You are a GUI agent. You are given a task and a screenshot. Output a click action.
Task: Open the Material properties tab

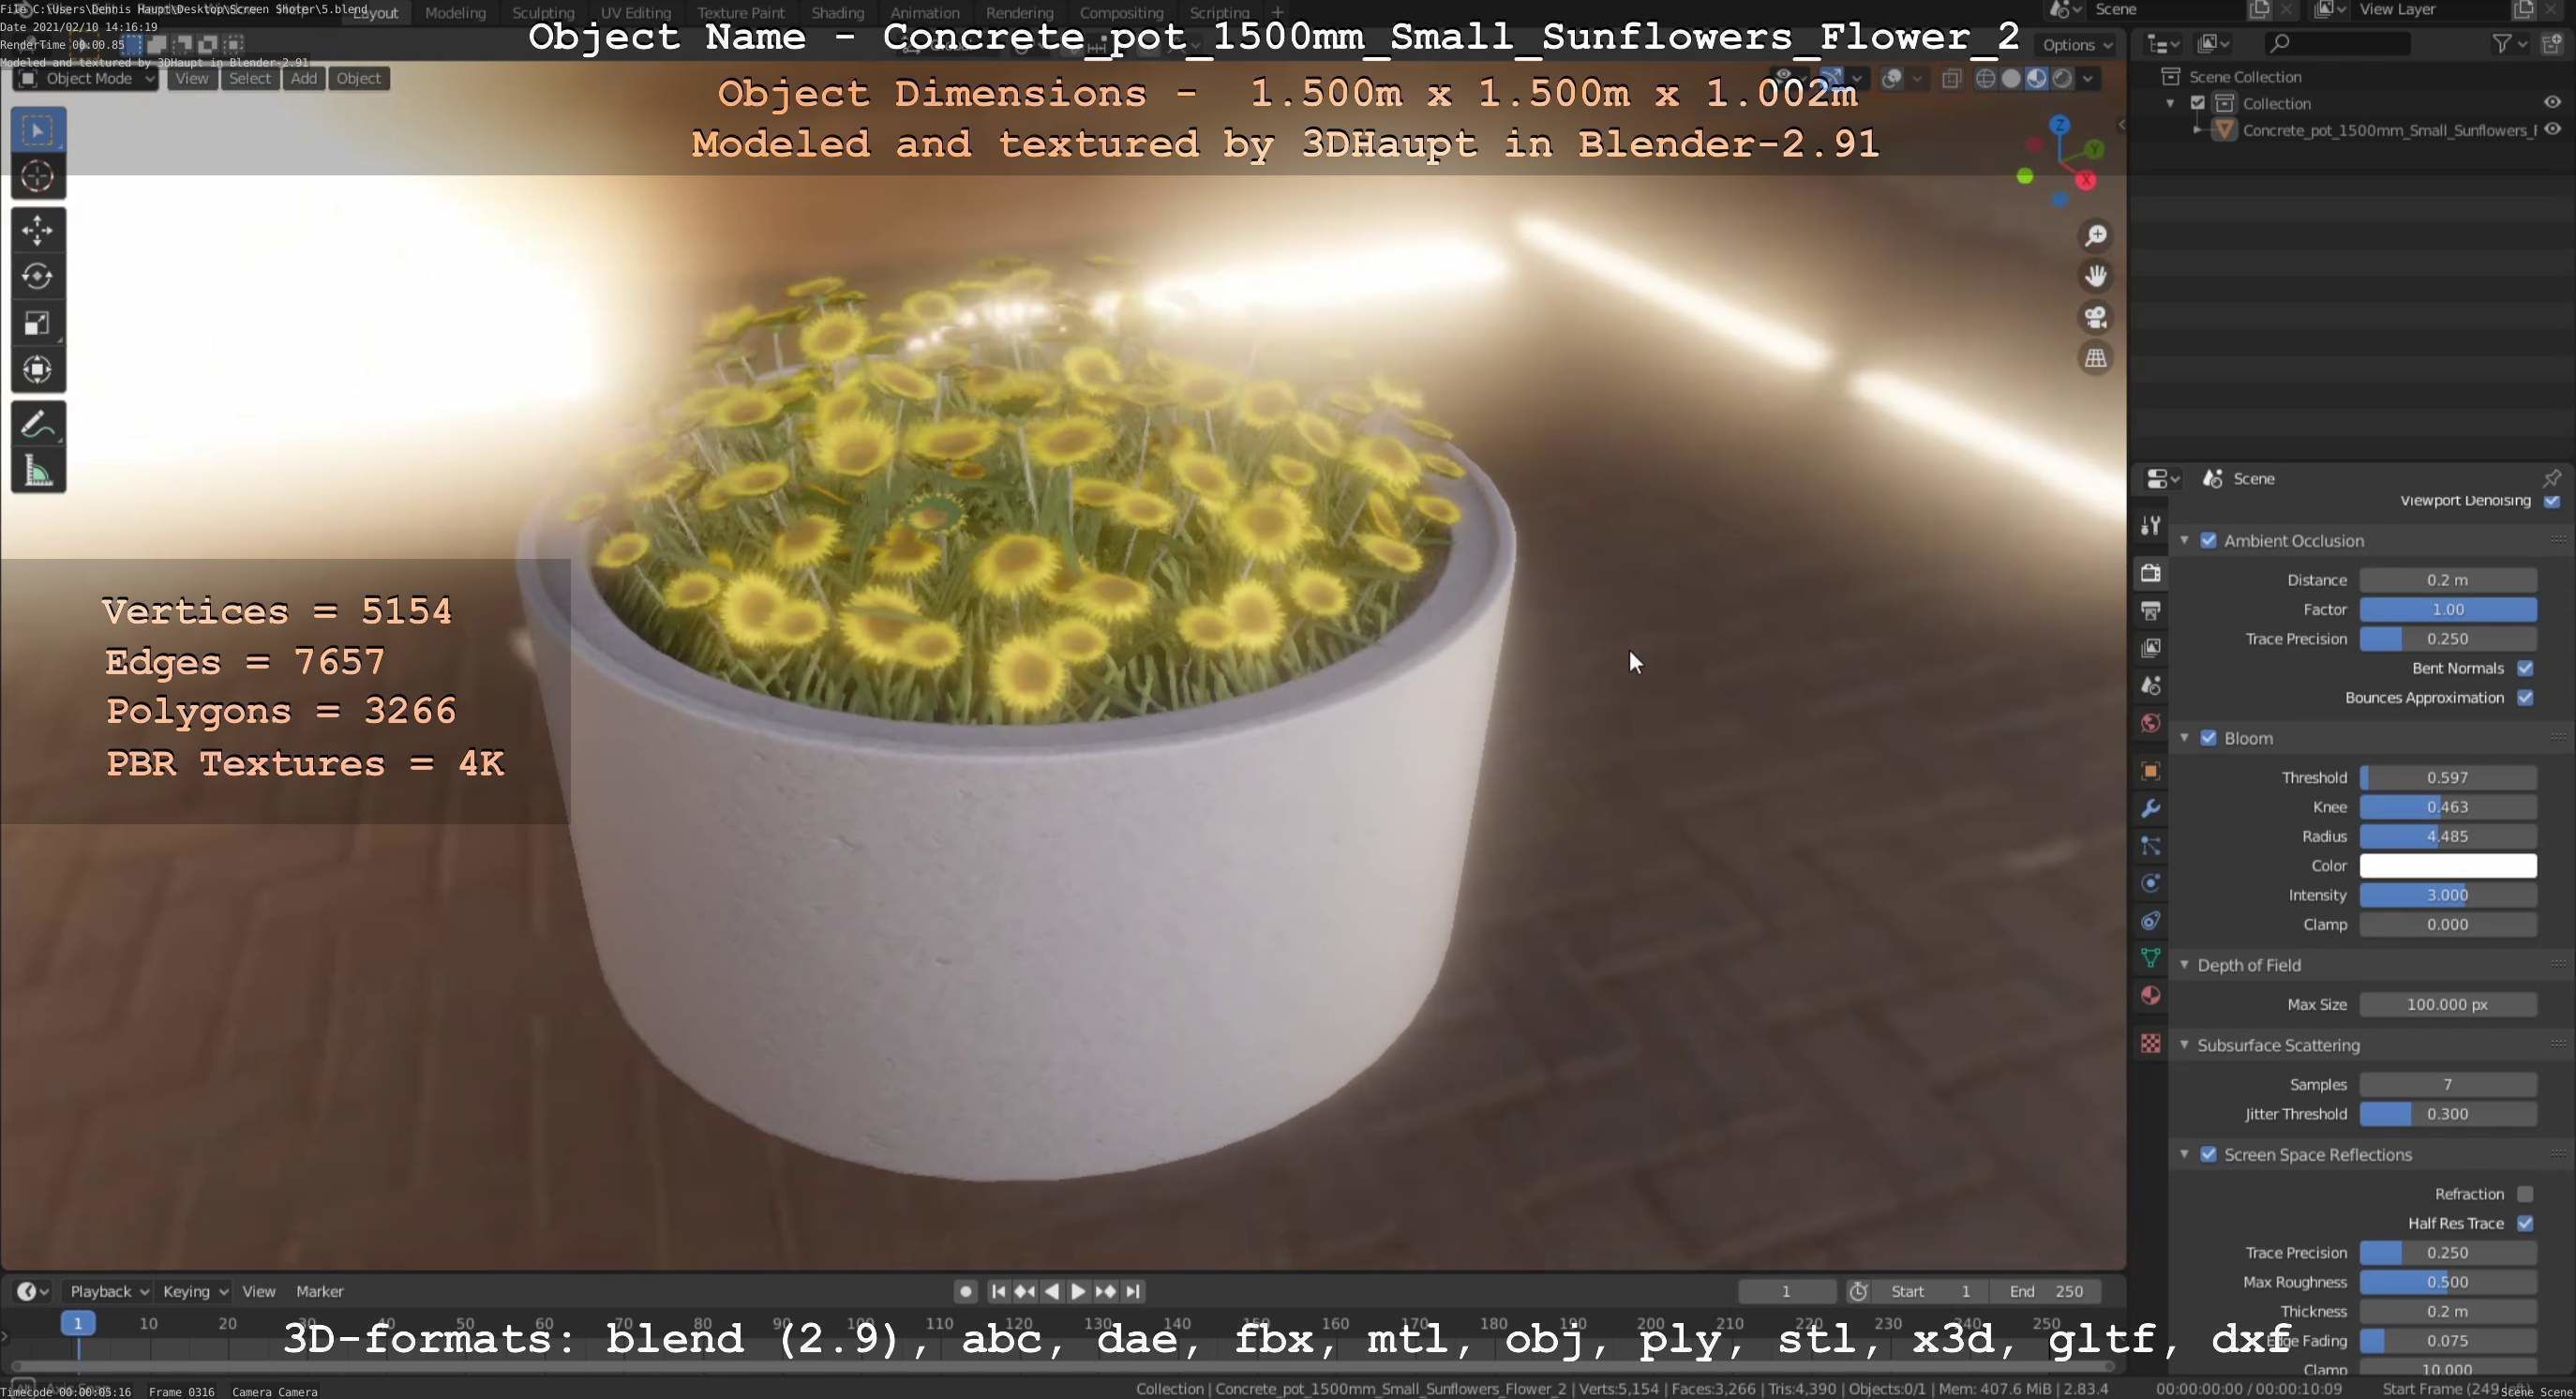click(x=2151, y=996)
